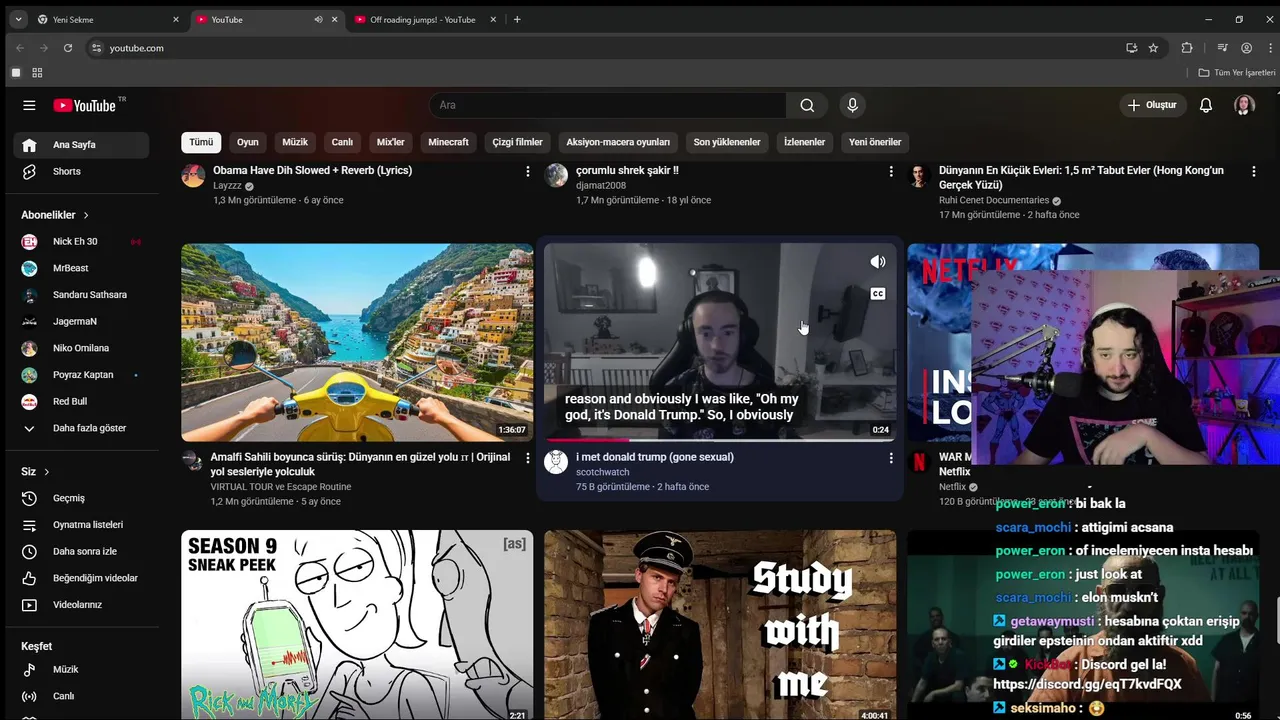Go to Ana Sayfa in sidebar
Viewport: 1280px width, 720px height.
click(x=81, y=145)
